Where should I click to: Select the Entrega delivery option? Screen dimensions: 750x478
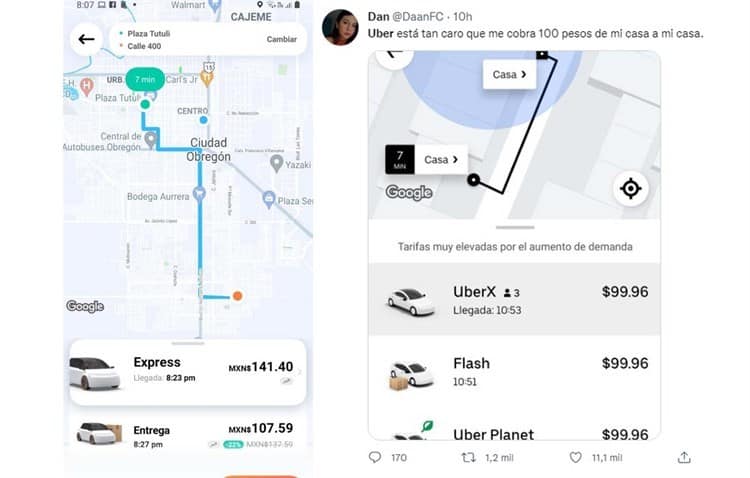coord(188,436)
